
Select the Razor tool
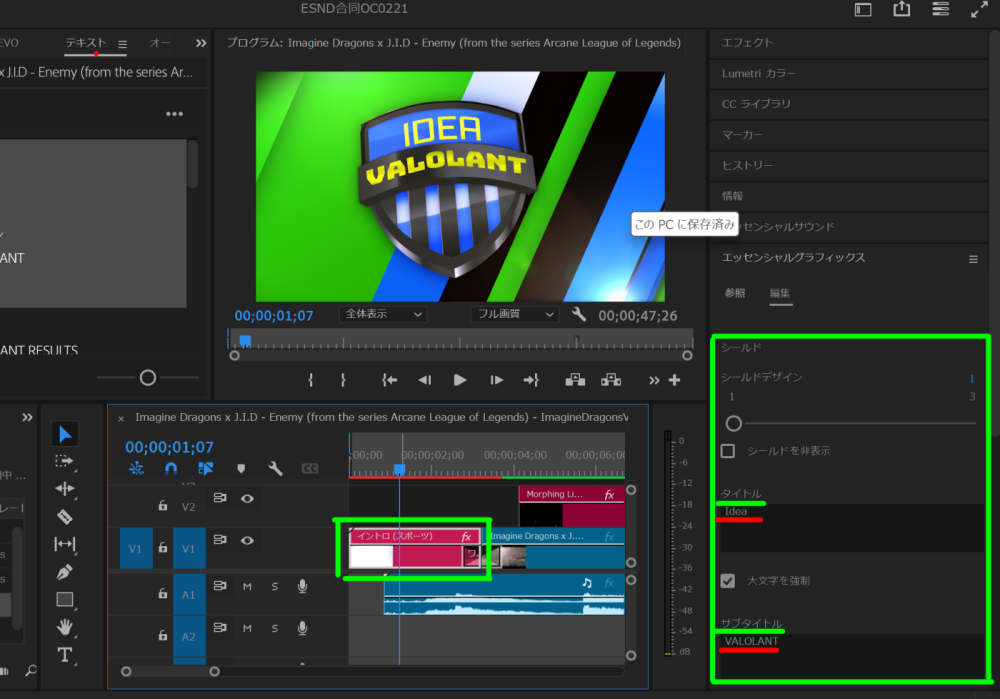[x=65, y=517]
